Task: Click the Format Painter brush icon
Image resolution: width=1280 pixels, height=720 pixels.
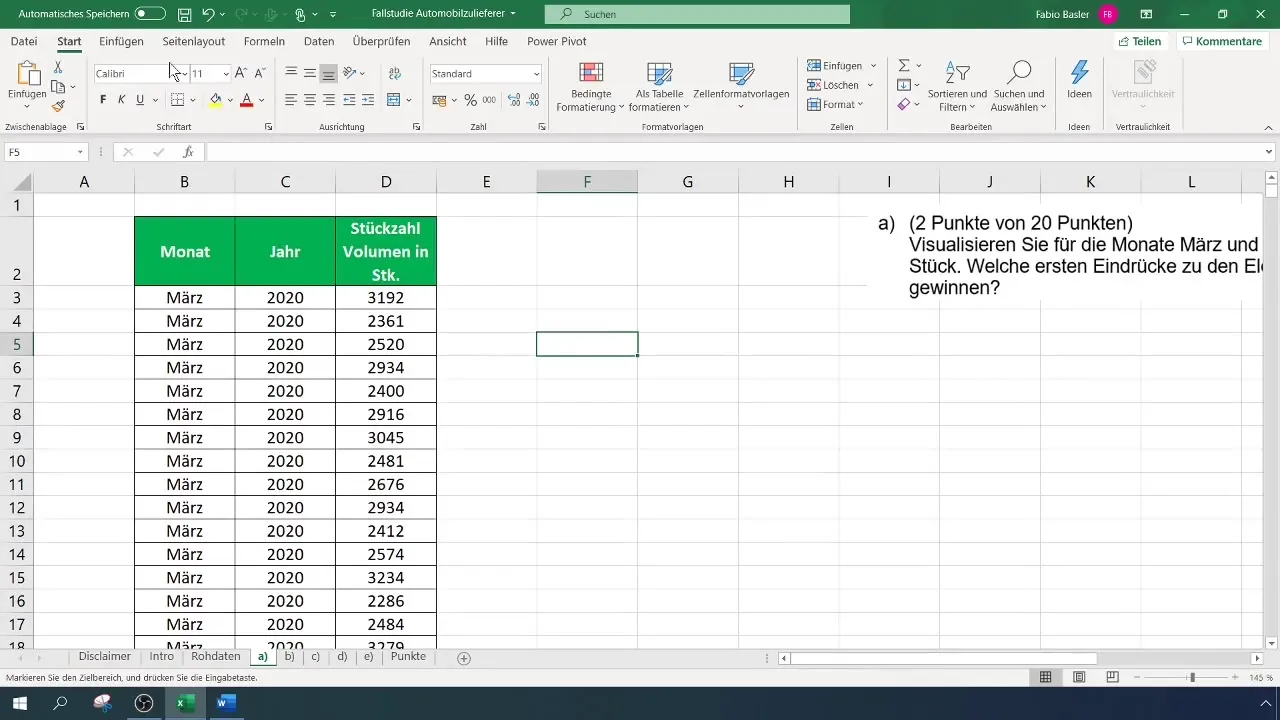Action: pos(58,106)
